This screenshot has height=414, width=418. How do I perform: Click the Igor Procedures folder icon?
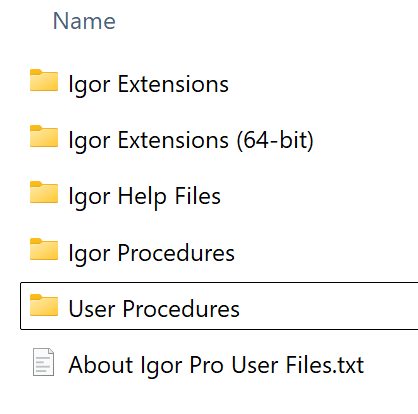(44, 249)
